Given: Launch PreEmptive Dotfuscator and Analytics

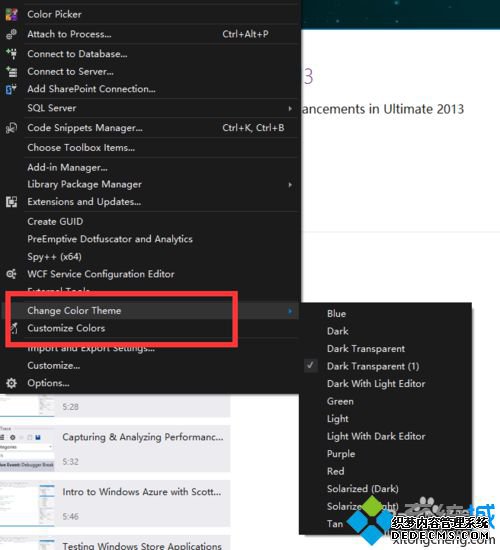Looking at the screenshot, I should point(110,239).
